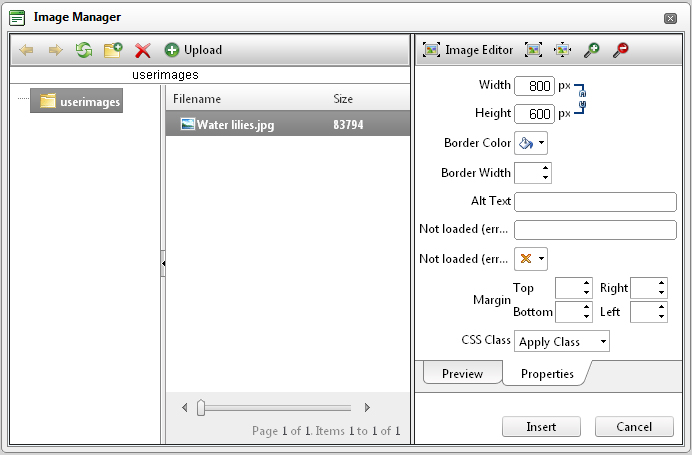Click the pager next page arrow

tap(367, 408)
